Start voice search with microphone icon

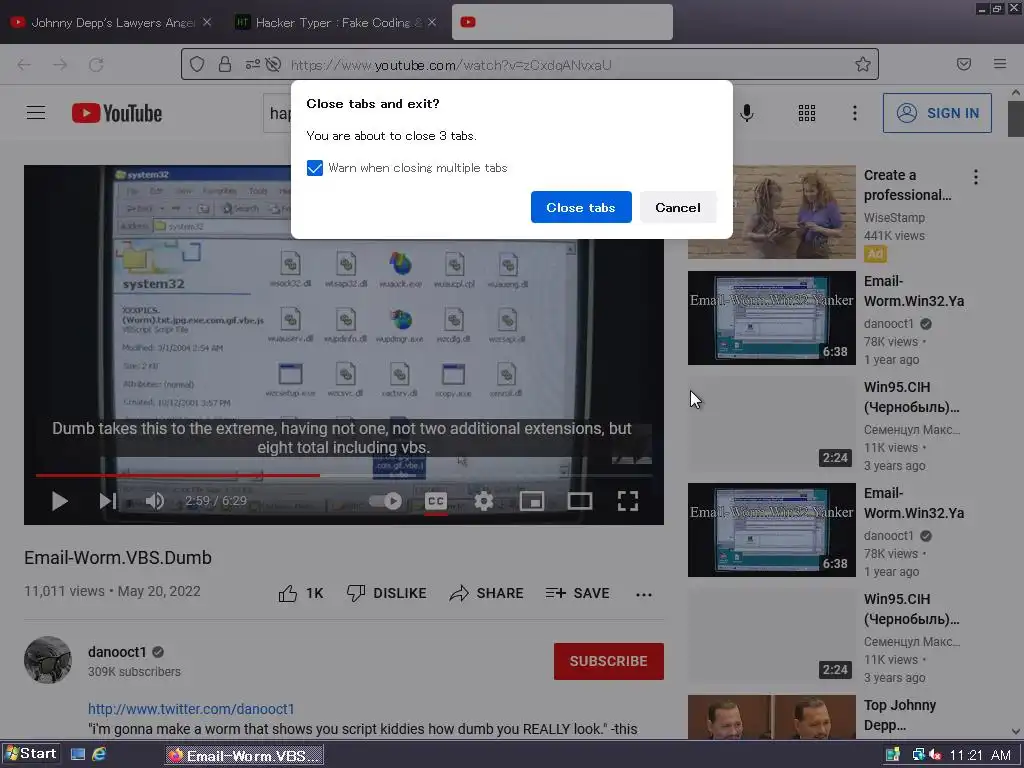[747, 113]
